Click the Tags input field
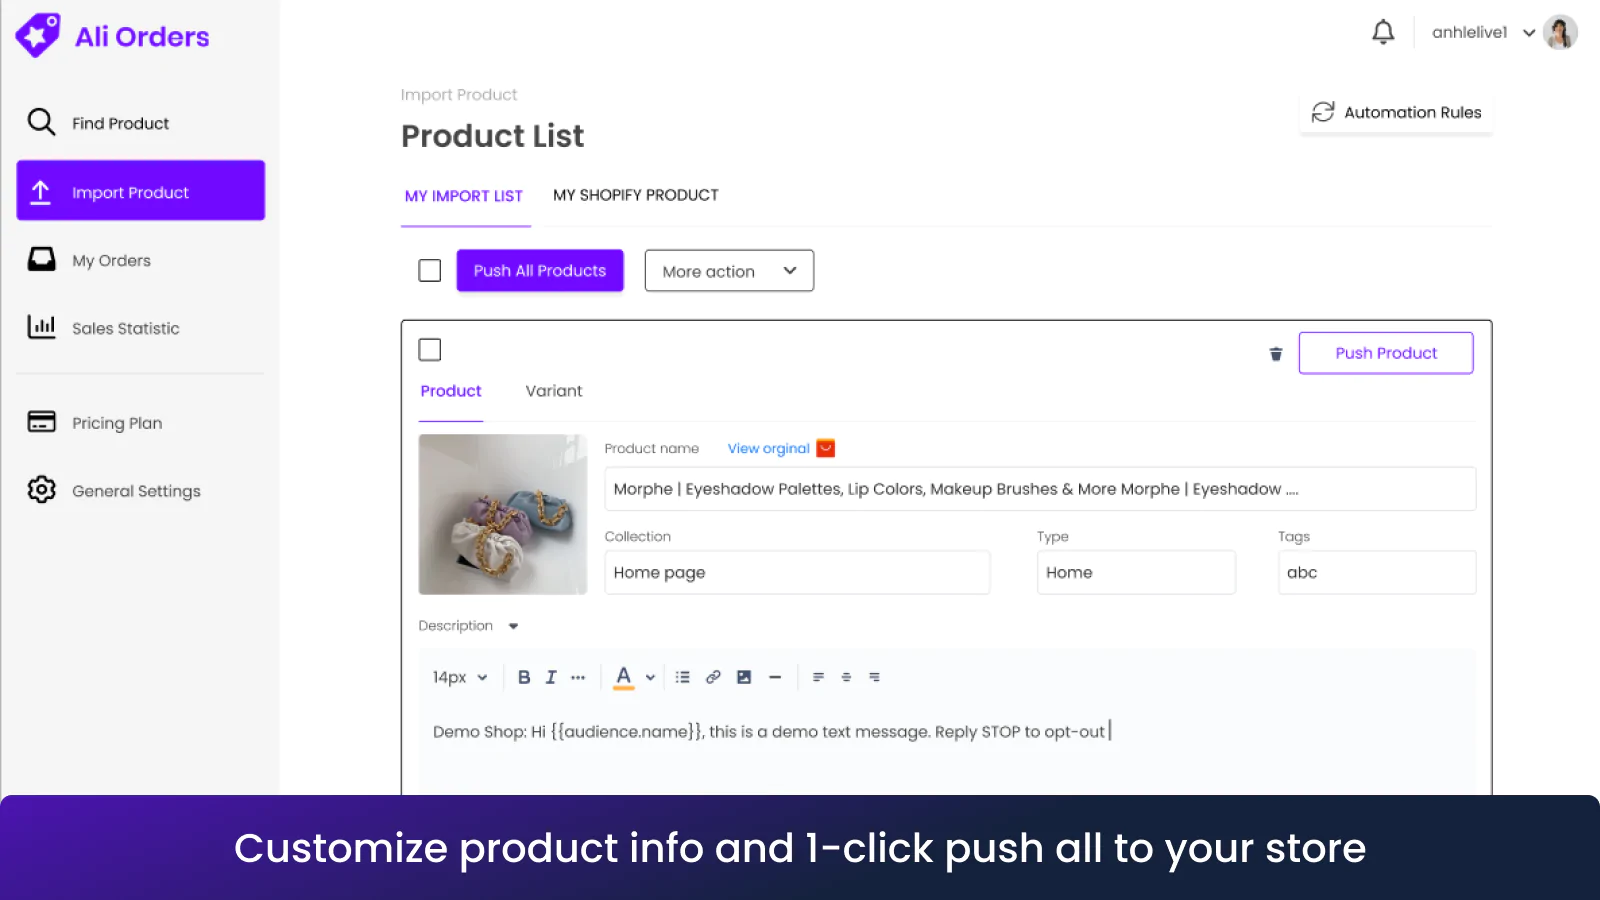This screenshot has width=1600, height=900. pos(1377,573)
